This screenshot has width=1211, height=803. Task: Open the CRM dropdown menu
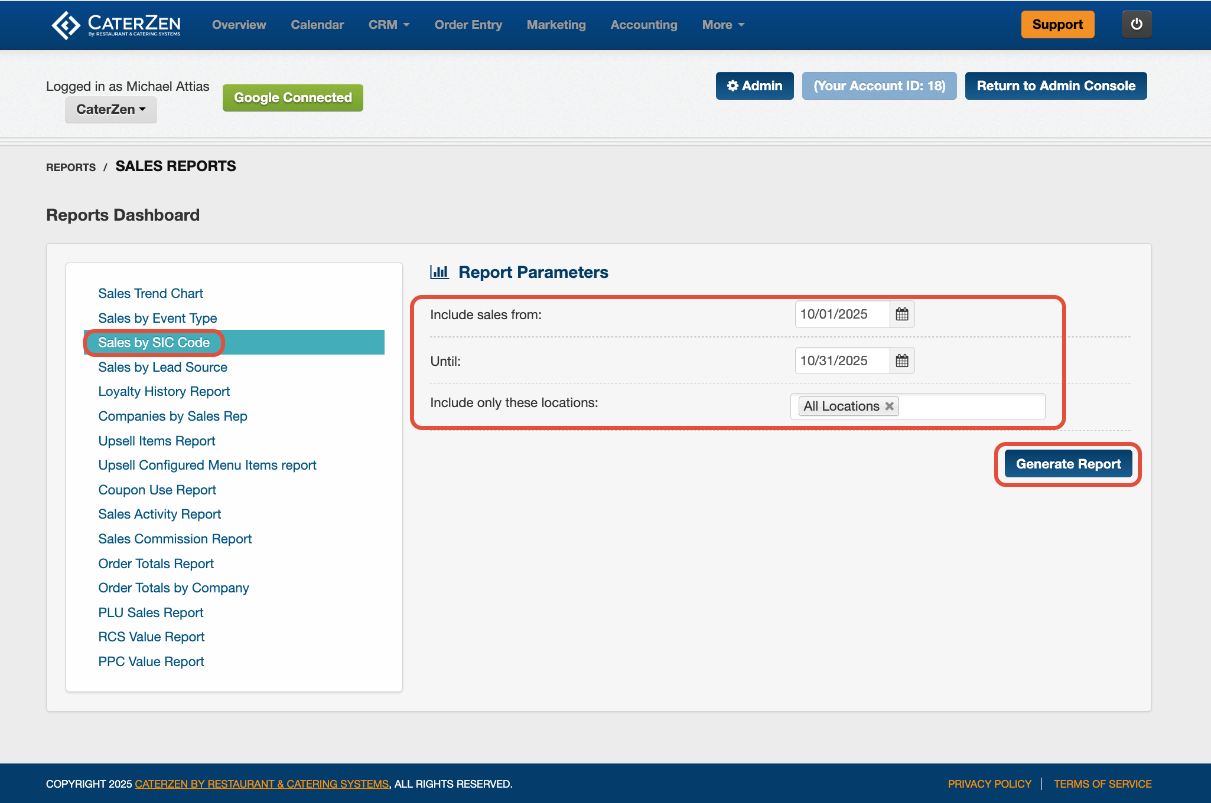[389, 25]
